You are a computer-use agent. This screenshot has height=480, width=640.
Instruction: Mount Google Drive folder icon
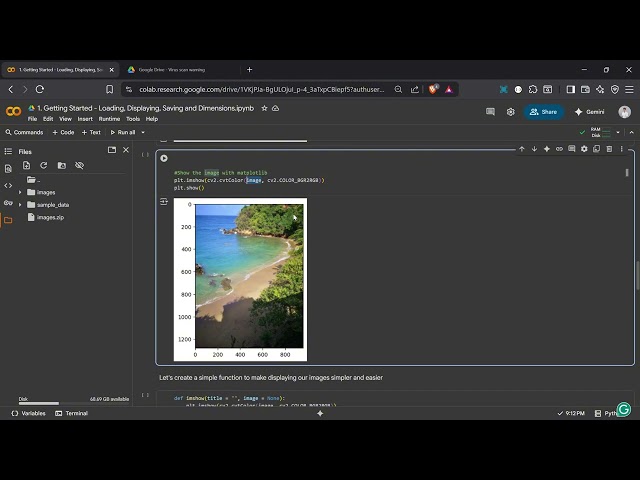62,165
